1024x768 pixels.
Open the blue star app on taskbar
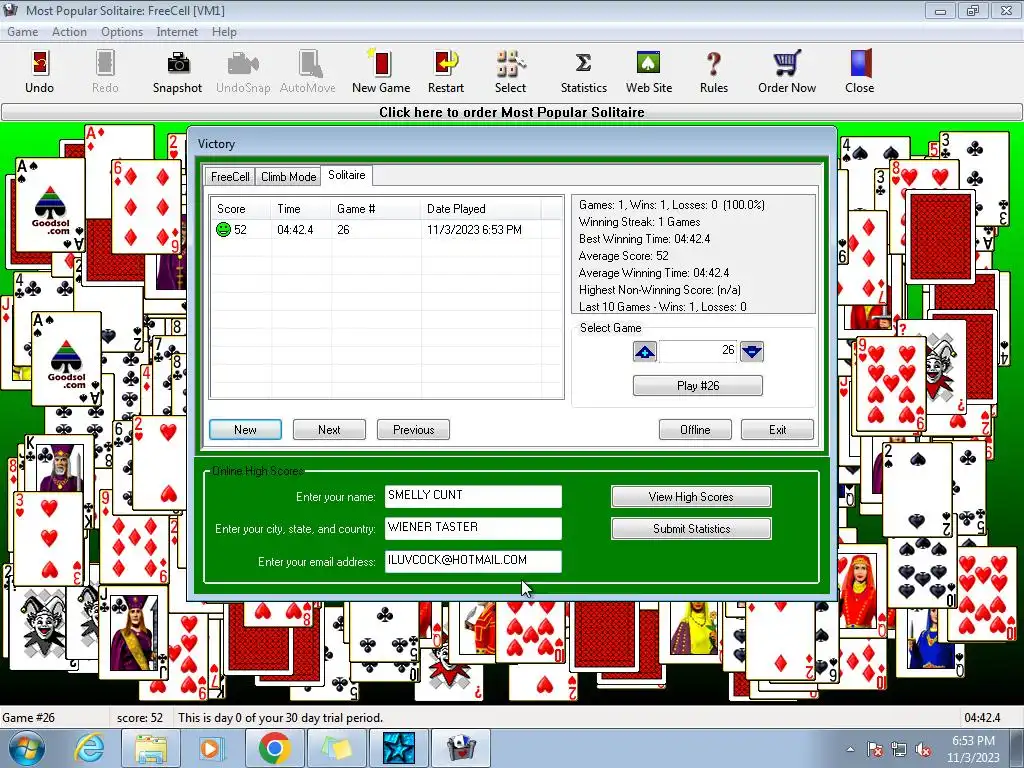pyautogui.click(x=398, y=748)
